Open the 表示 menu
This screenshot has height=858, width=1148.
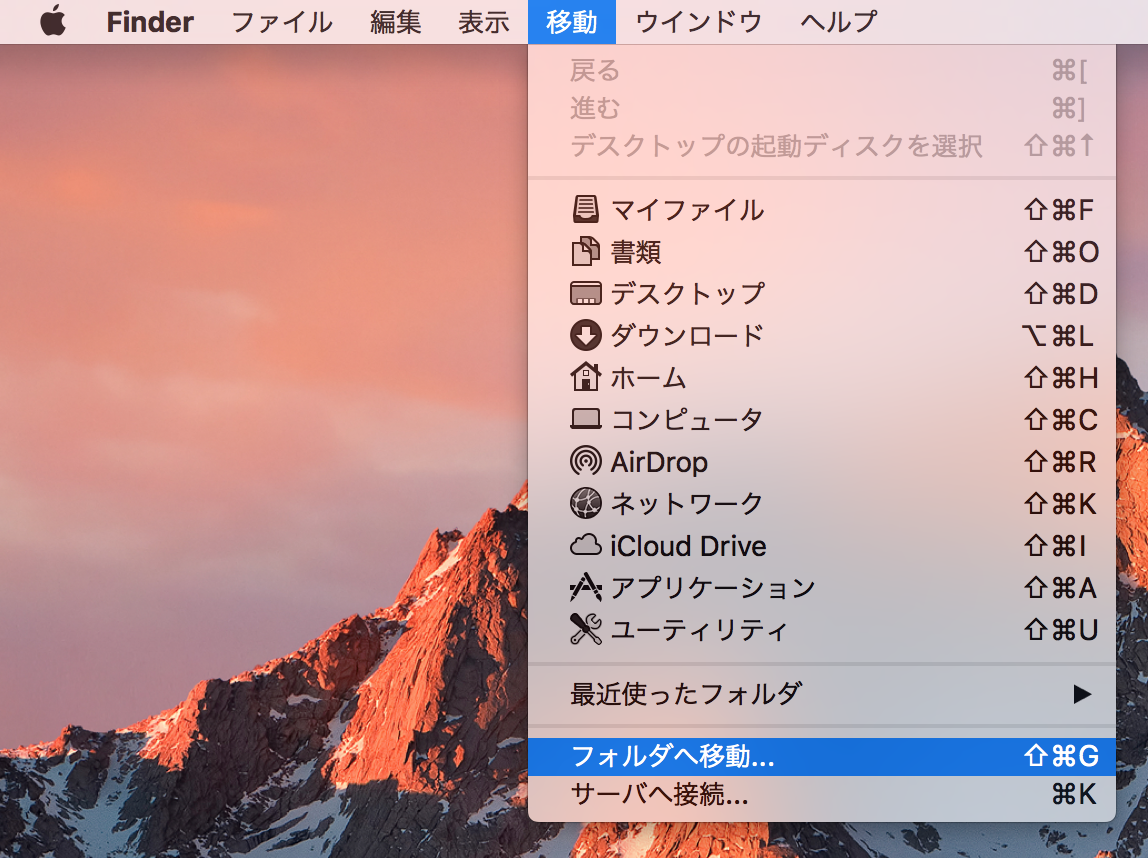[x=483, y=22]
